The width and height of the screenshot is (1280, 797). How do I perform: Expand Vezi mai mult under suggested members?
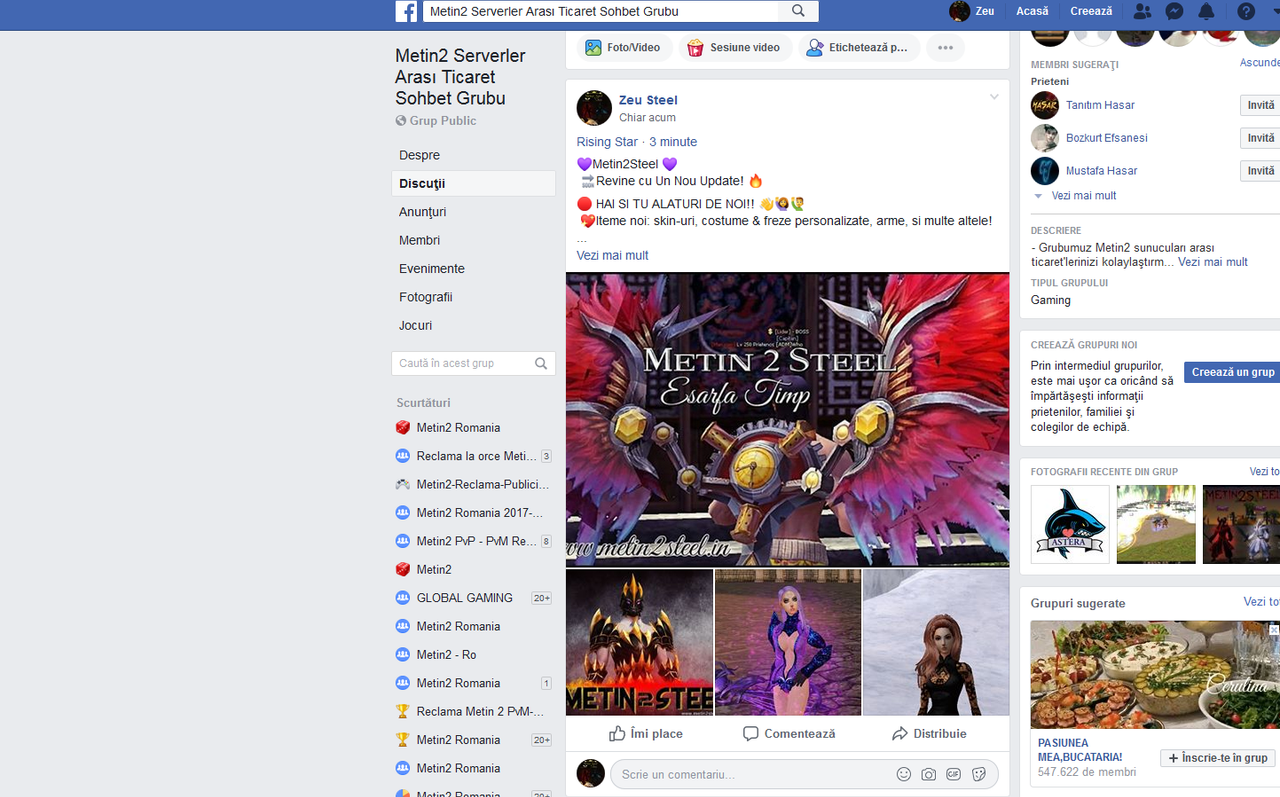click(x=1084, y=196)
